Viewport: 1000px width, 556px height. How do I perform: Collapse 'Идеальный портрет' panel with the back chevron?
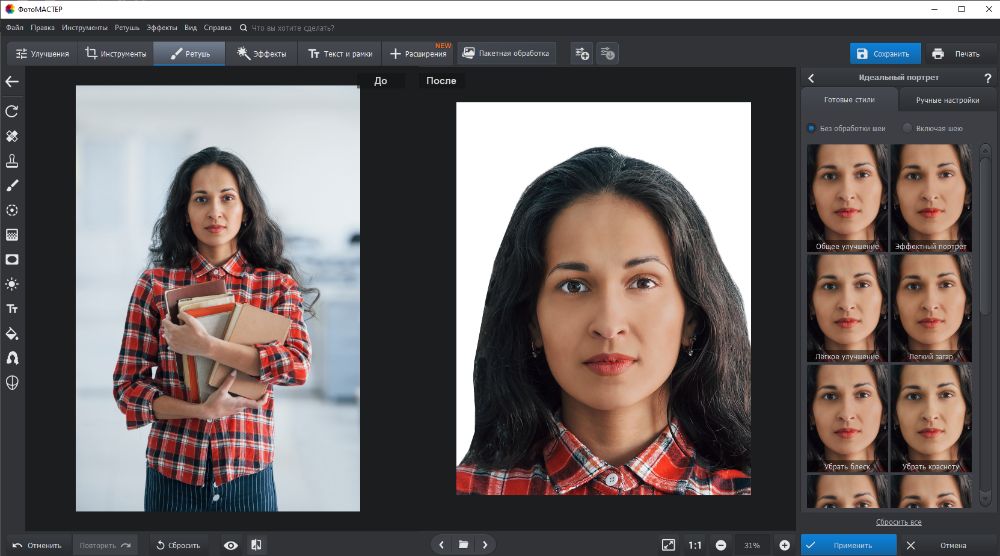click(x=811, y=78)
